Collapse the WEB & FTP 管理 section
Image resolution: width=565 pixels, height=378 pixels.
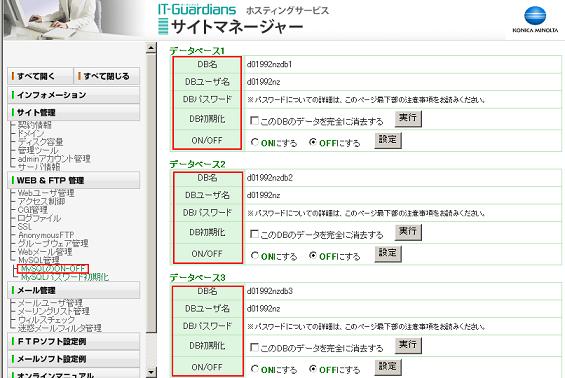[x=74, y=180]
